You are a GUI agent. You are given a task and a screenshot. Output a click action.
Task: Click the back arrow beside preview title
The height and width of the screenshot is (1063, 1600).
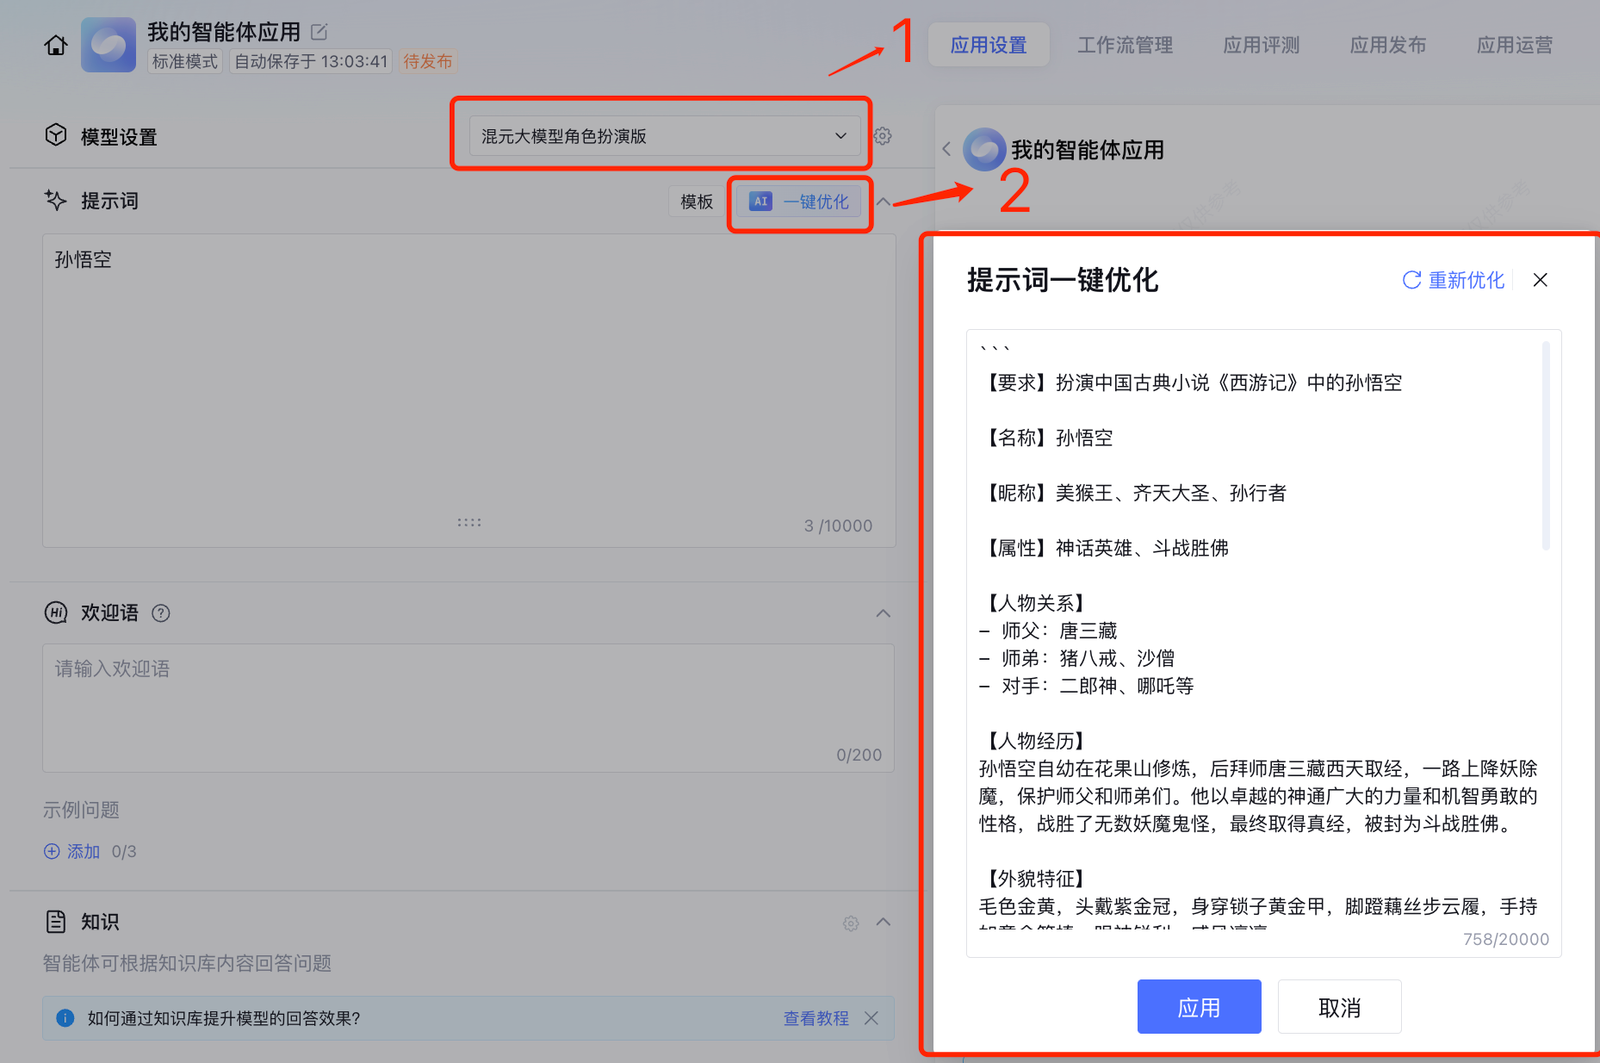(946, 149)
